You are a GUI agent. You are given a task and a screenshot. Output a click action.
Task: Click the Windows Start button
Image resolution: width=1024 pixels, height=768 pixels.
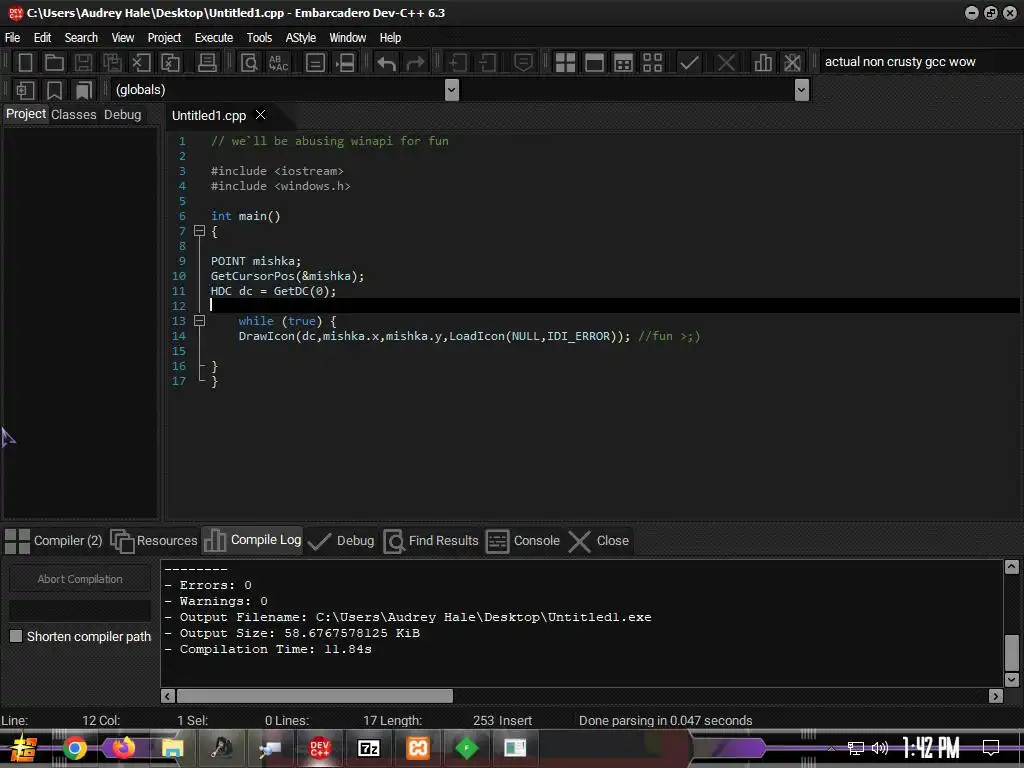pyautogui.click(x=24, y=748)
